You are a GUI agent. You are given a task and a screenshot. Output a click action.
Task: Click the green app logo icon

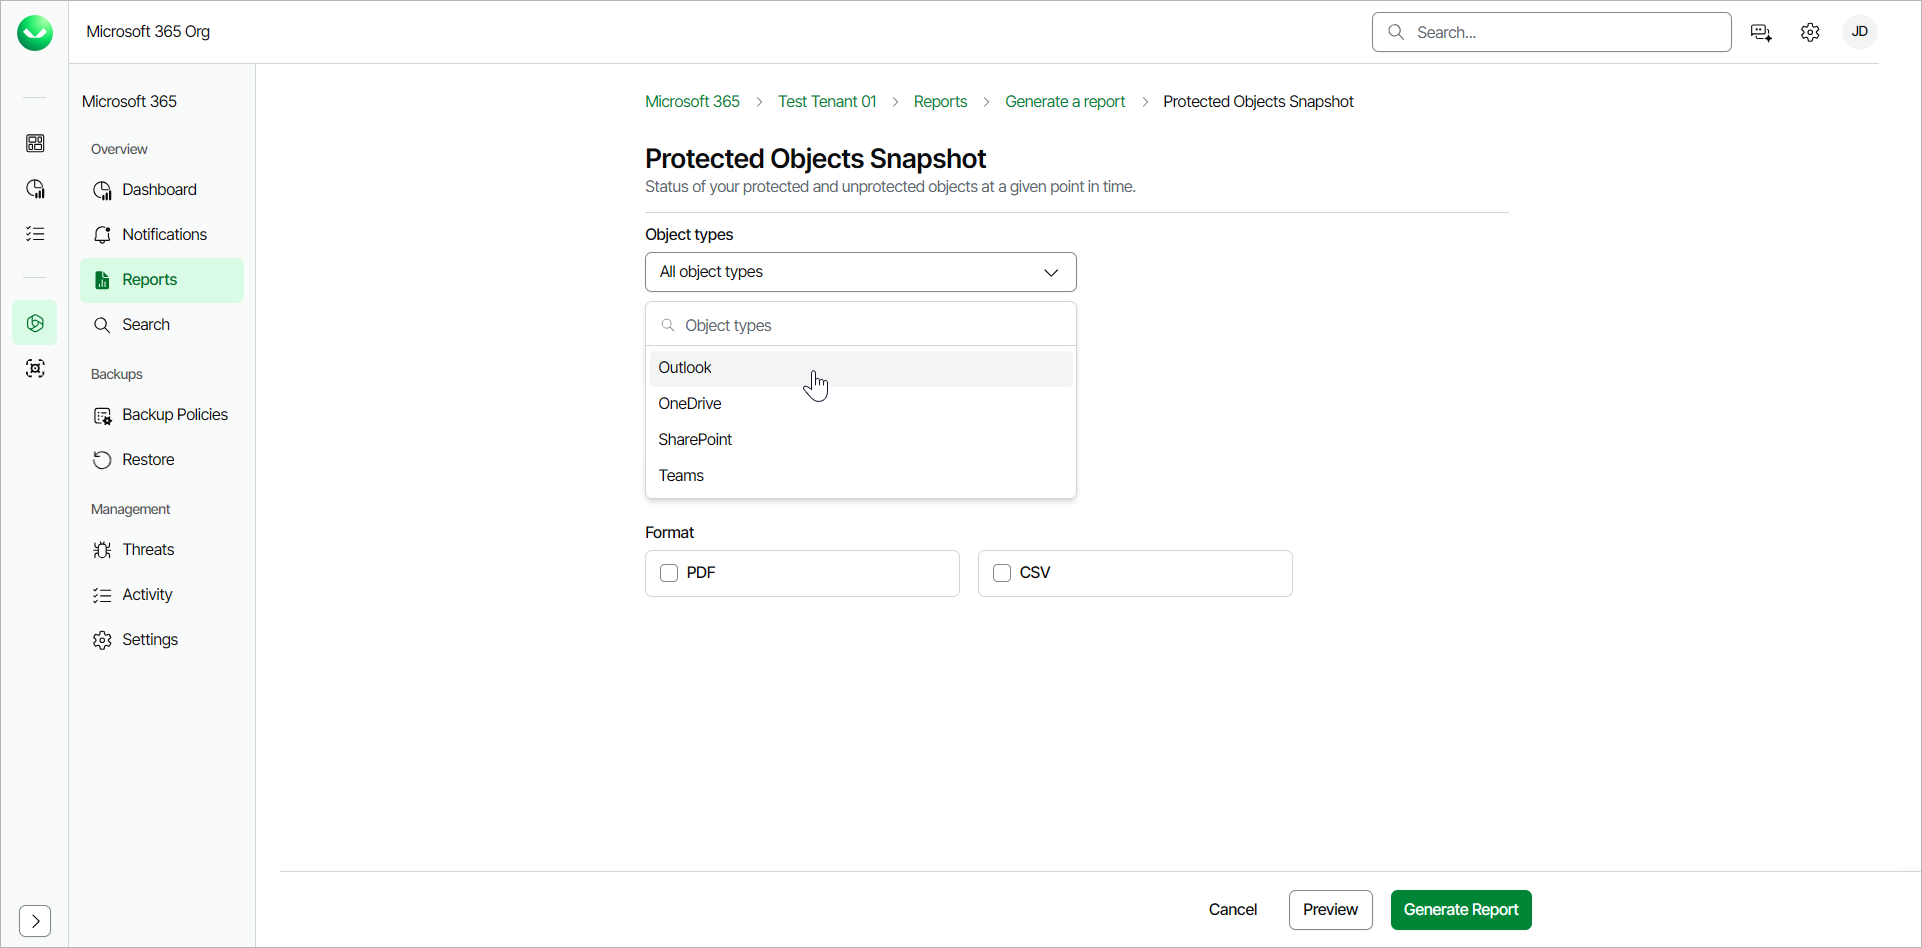[35, 33]
